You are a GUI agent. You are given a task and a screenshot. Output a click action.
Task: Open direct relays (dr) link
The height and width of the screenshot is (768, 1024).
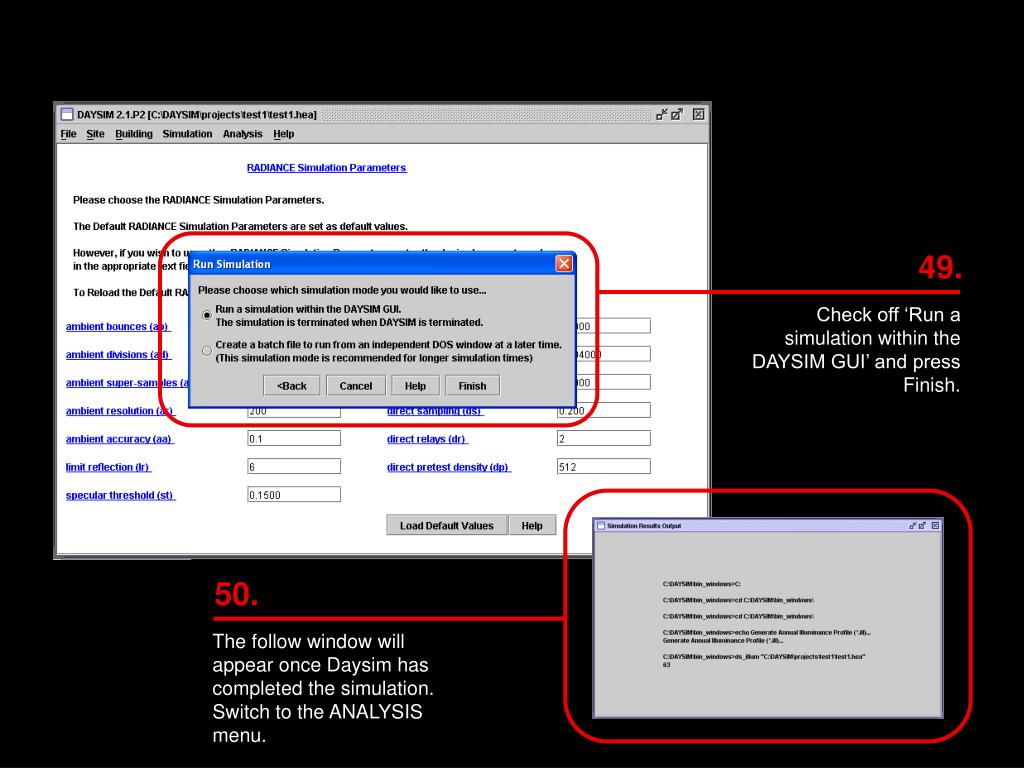[427, 439]
